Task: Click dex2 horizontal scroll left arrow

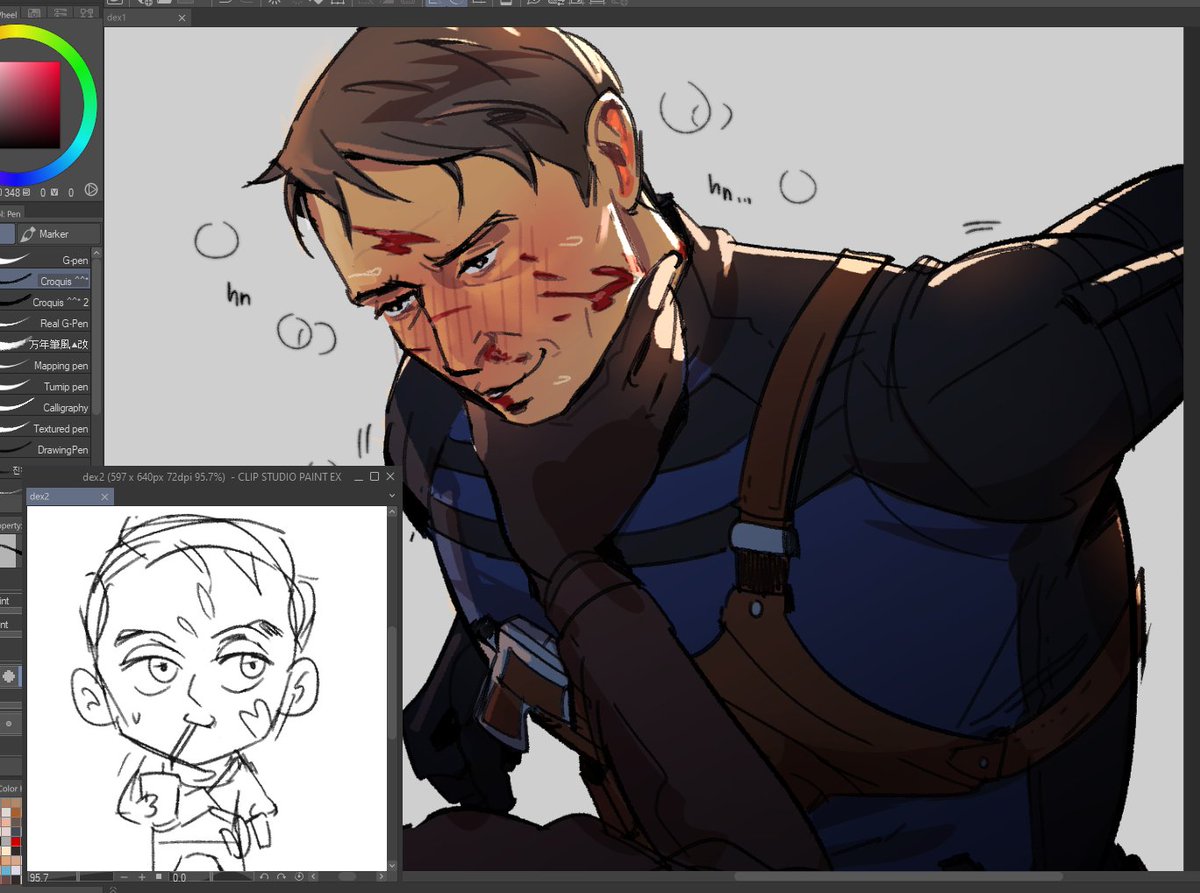Action: click(314, 877)
